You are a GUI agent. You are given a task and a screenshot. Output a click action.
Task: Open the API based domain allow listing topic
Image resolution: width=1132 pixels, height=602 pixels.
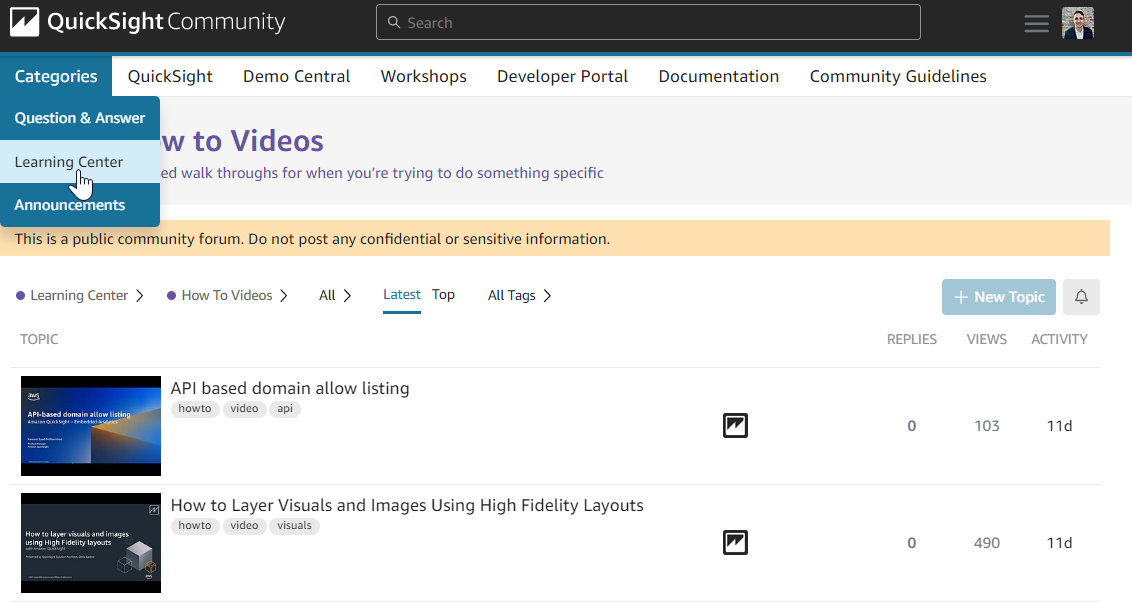tap(290, 388)
